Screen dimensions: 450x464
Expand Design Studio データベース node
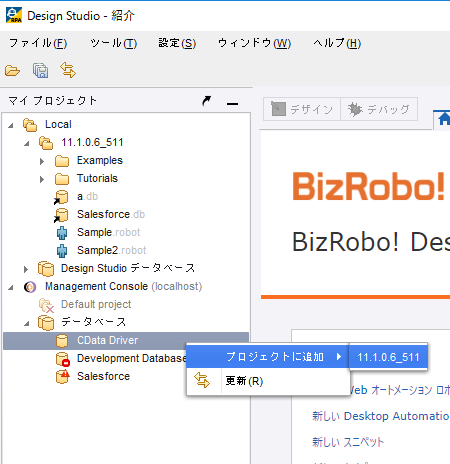point(26,269)
